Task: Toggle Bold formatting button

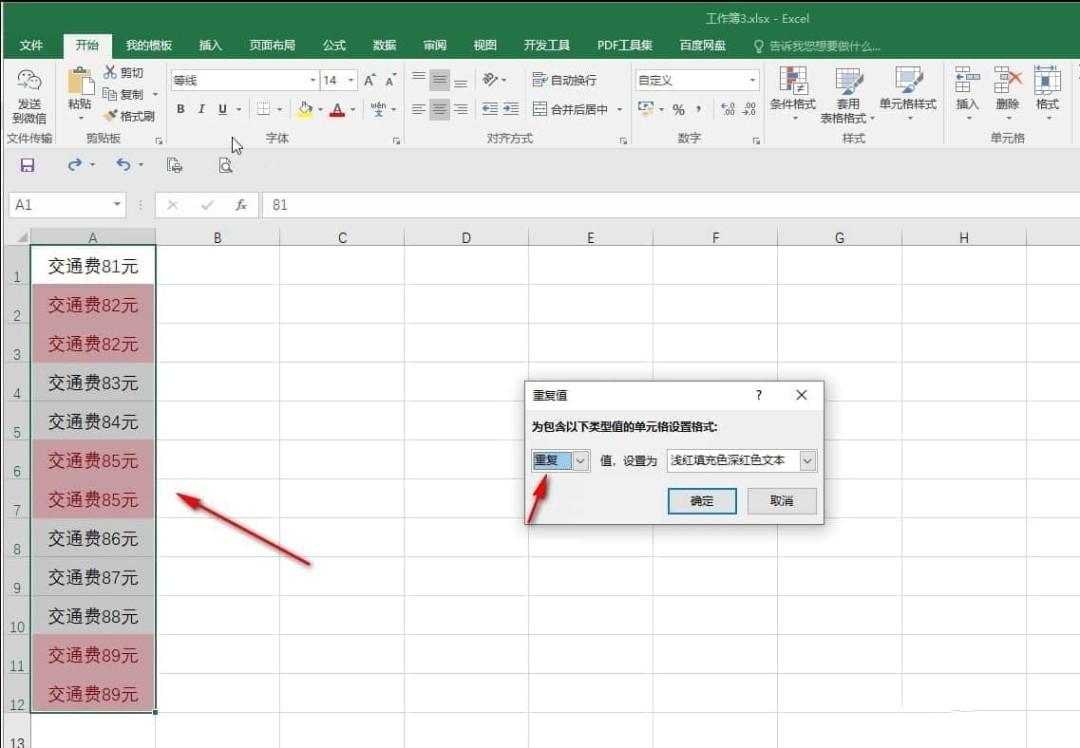Action: pos(180,109)
